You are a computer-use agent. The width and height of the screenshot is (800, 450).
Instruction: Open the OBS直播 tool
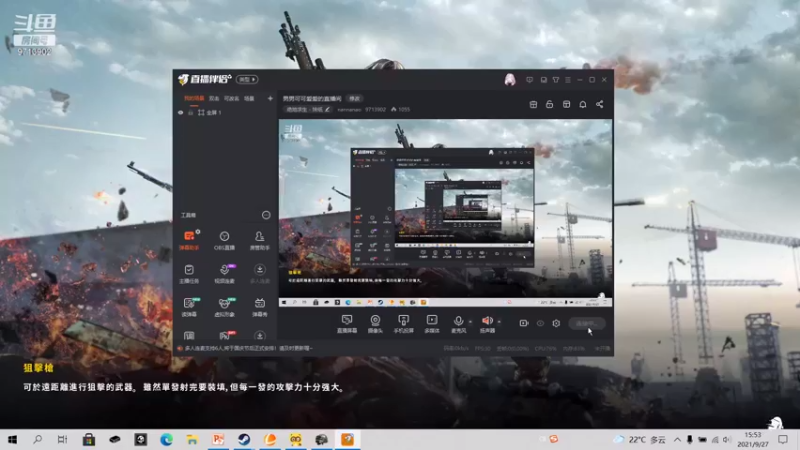click(224, 240)
